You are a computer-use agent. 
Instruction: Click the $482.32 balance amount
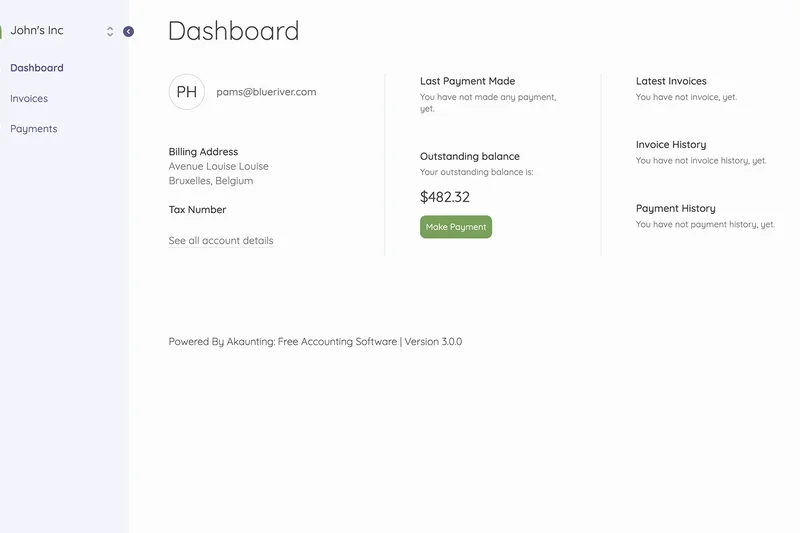[445, 197]
